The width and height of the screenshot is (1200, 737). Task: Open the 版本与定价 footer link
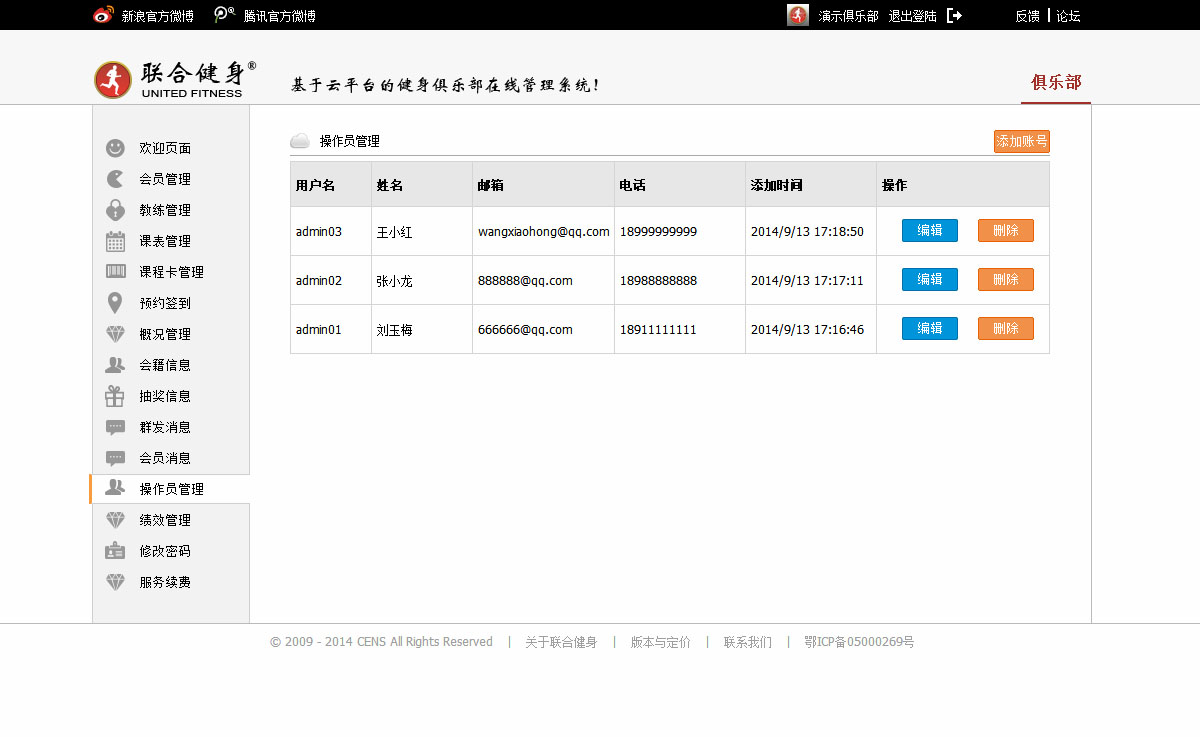tap(660, 642)
